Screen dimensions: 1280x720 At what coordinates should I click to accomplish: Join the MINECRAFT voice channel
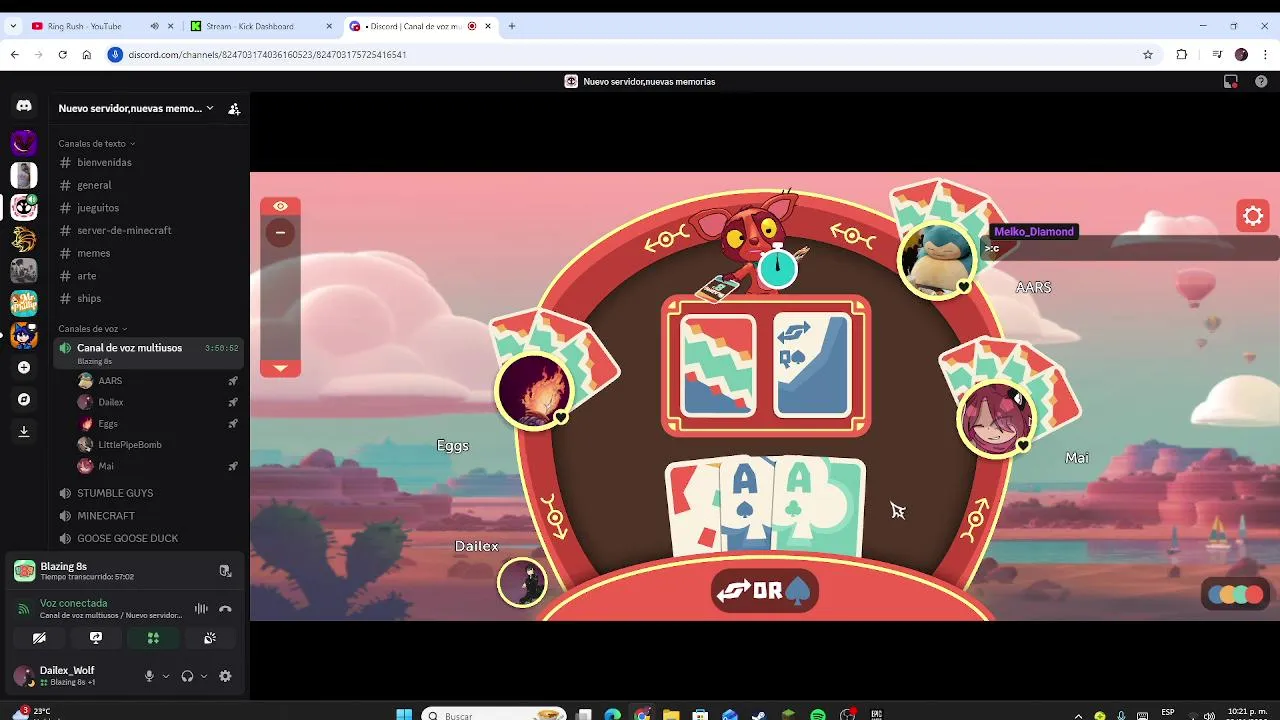[x=148, y=516]
